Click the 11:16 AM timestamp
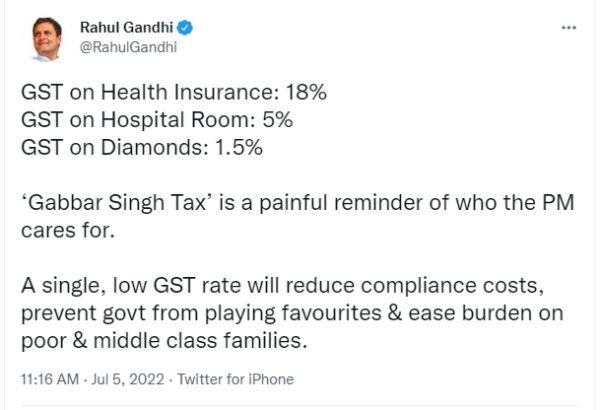Viewport: 600px width, 410px height. pyautogui.click(x=50, y=379)
